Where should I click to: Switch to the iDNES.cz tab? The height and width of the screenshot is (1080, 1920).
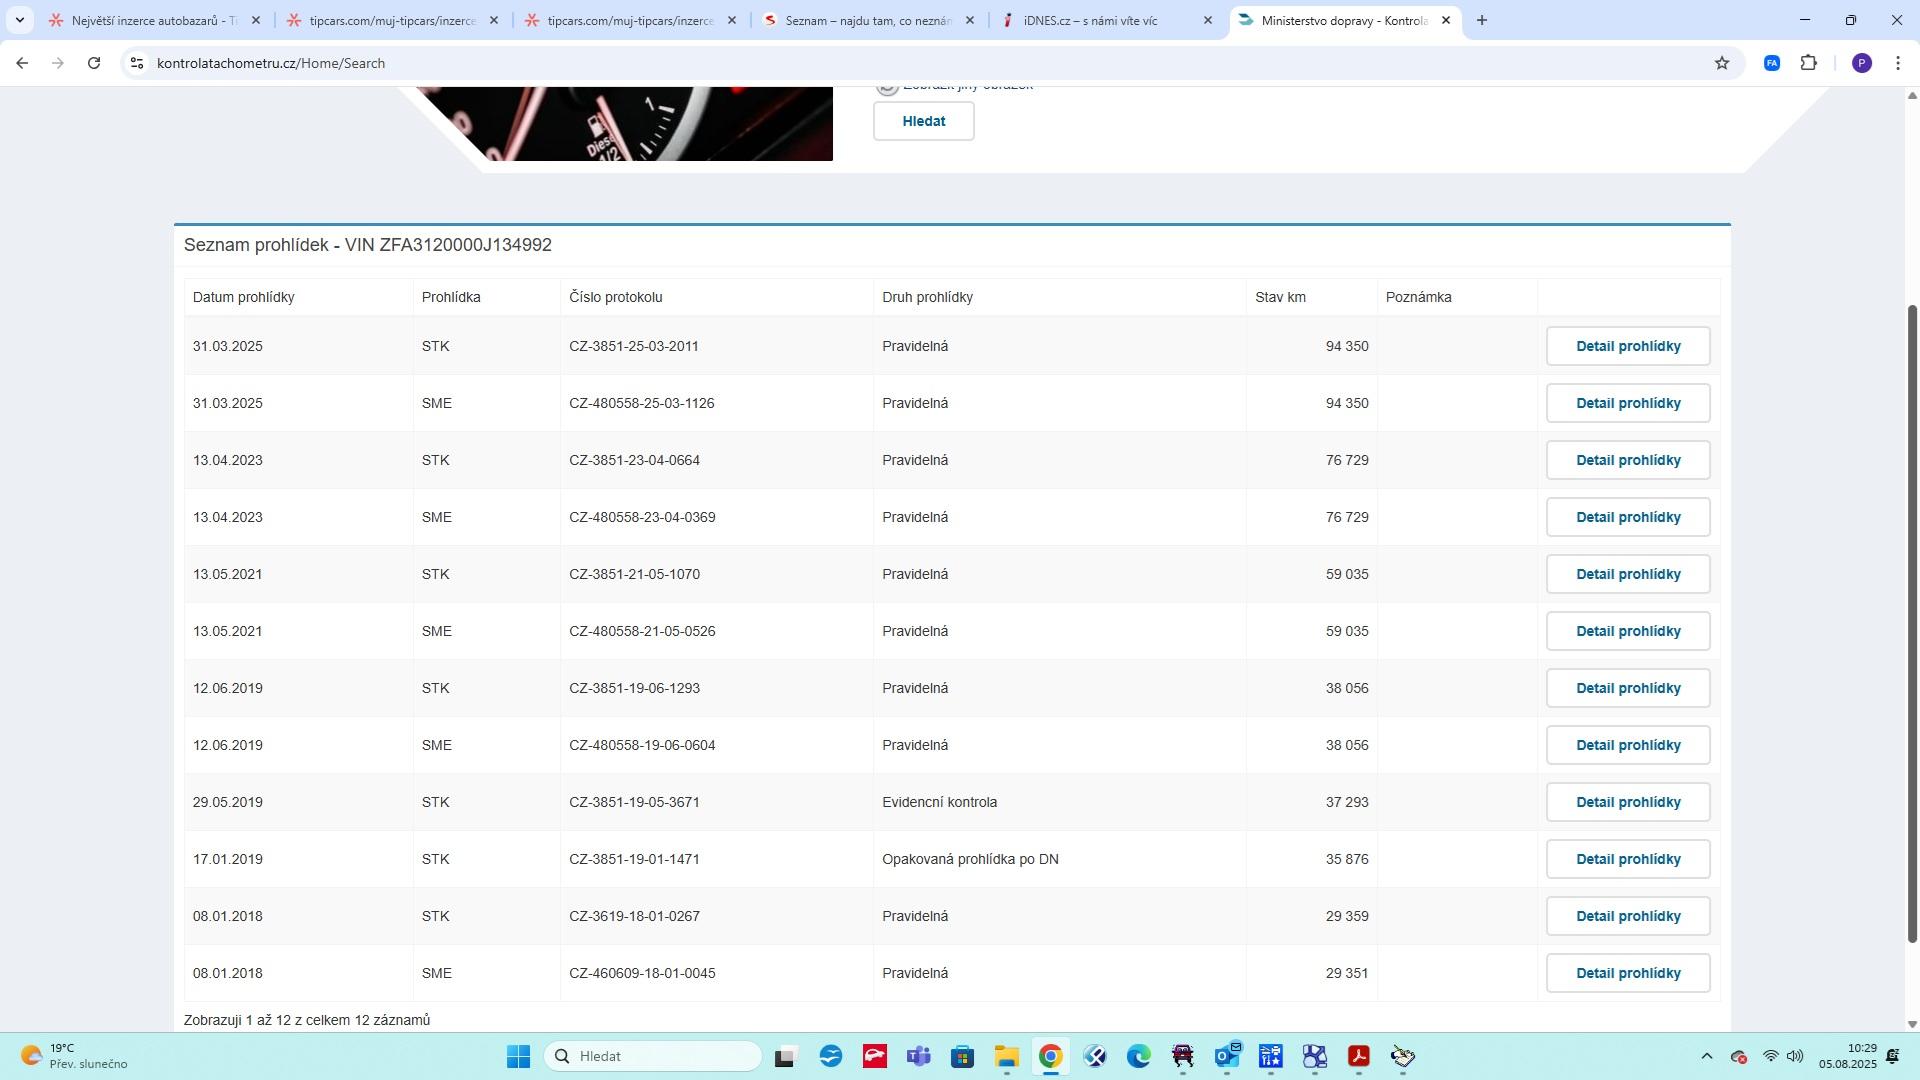(x=1090, y=20)
